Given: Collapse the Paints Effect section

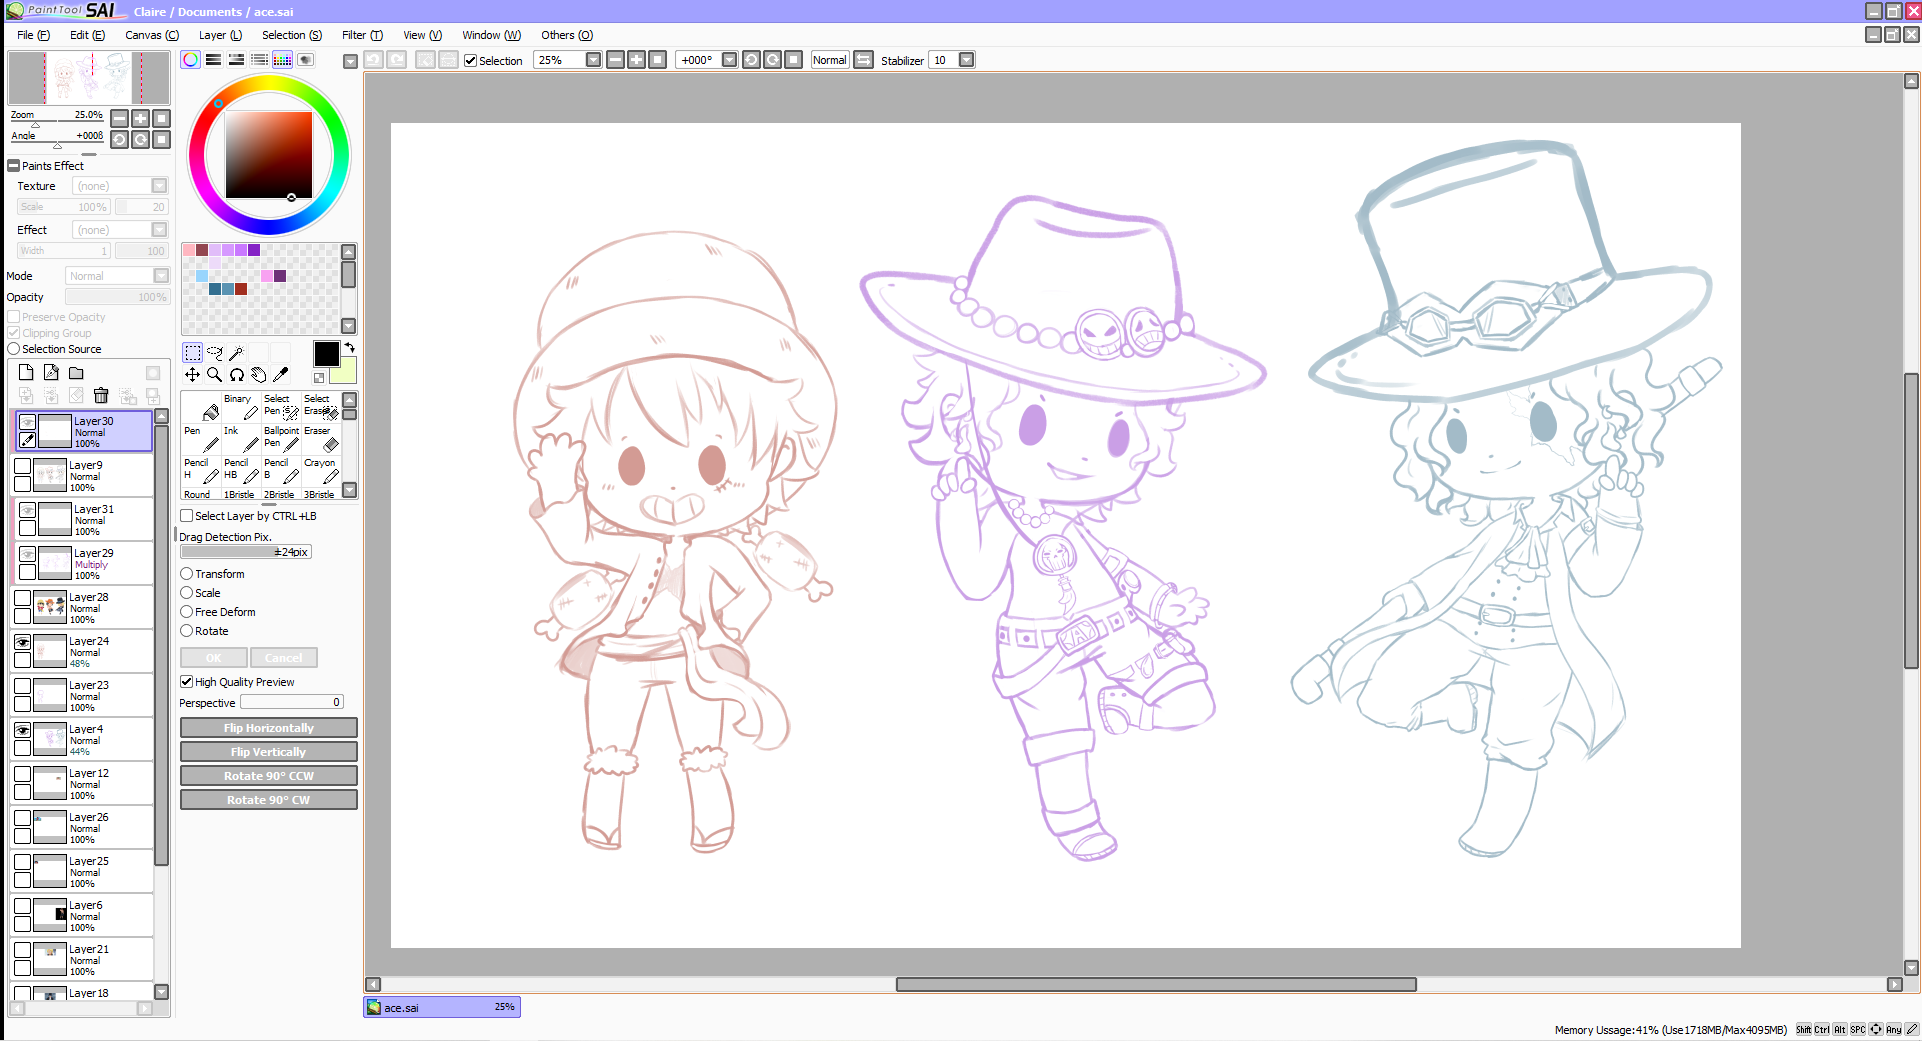Looking at the screenshot, I should [x=14, y=166].
